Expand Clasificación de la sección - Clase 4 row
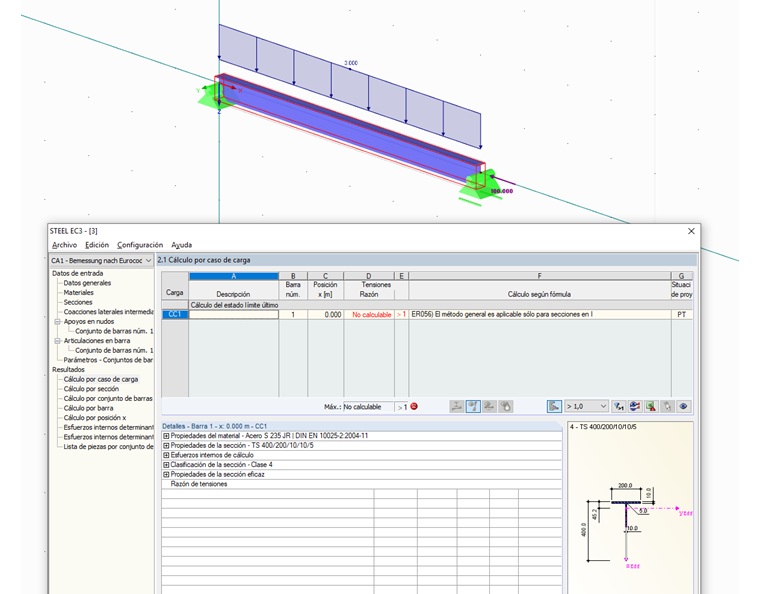The width and height of the screenshot is (760, 594). 166,465
